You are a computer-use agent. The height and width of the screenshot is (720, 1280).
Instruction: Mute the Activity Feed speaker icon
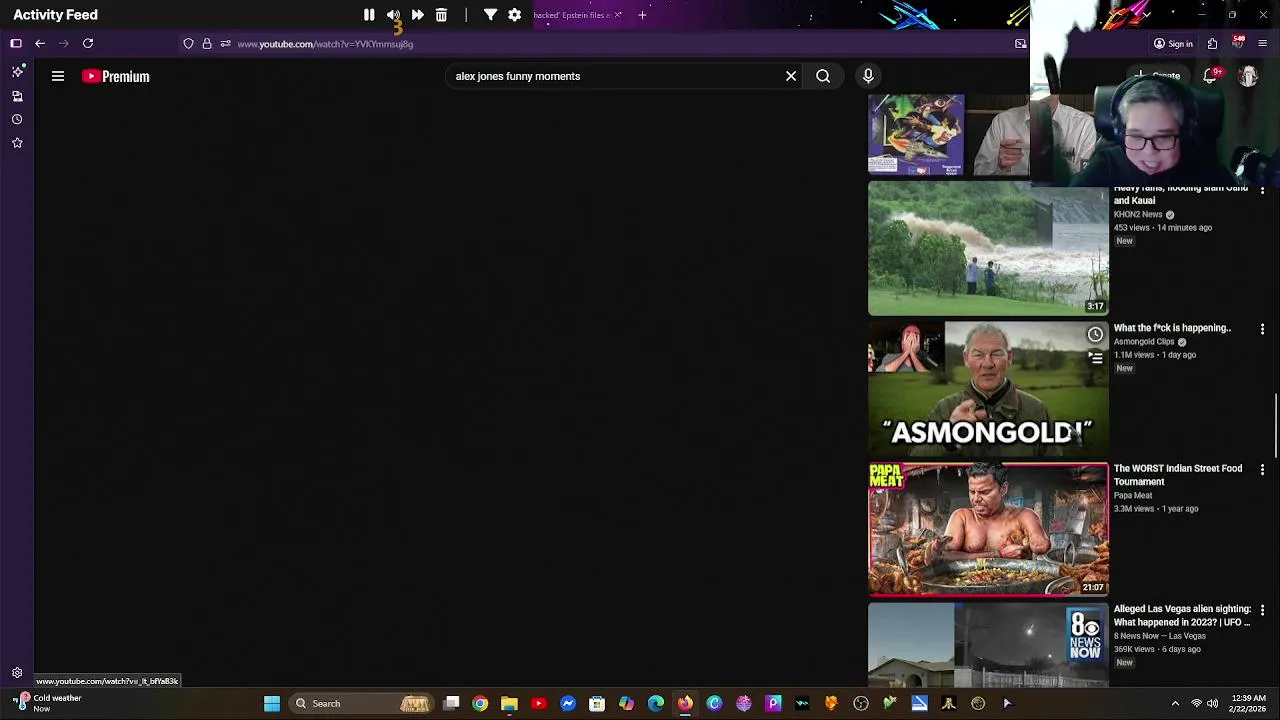(x=393, y=15)
